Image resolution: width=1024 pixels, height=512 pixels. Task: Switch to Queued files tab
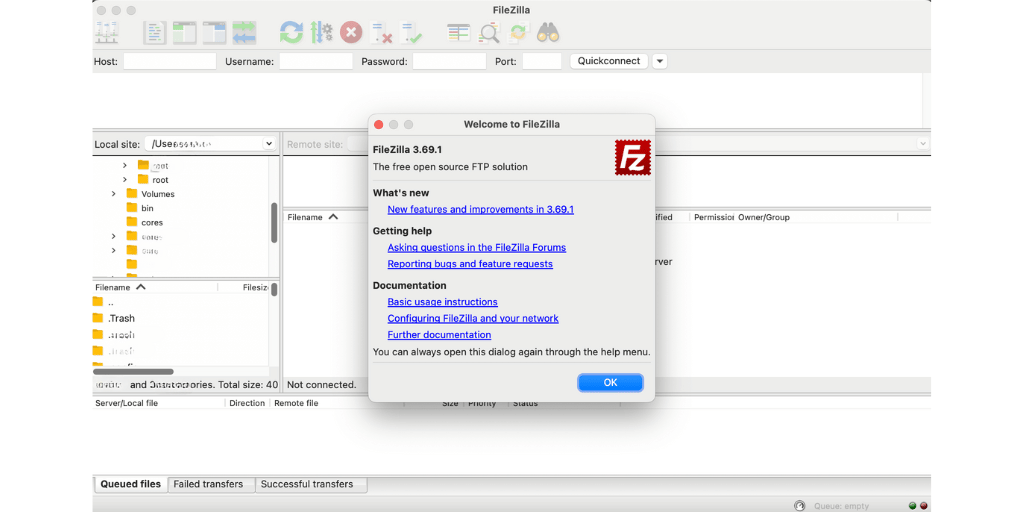131,484
